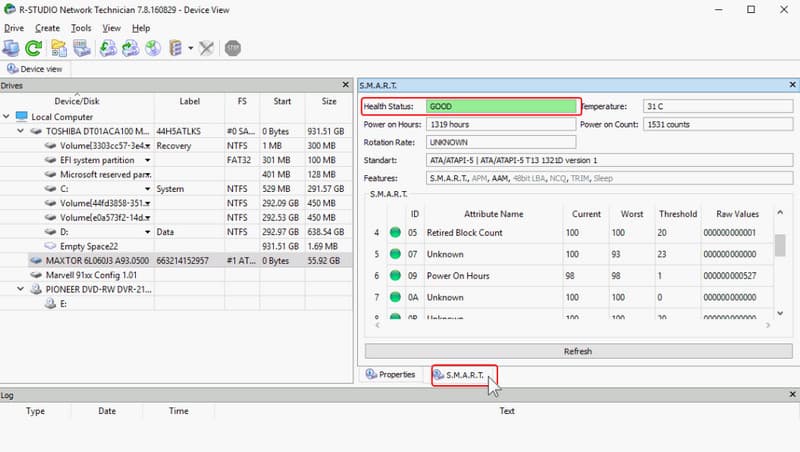800x452 pixels.
Task: Click the Connect to Remote computer icon
Action: 11,48
